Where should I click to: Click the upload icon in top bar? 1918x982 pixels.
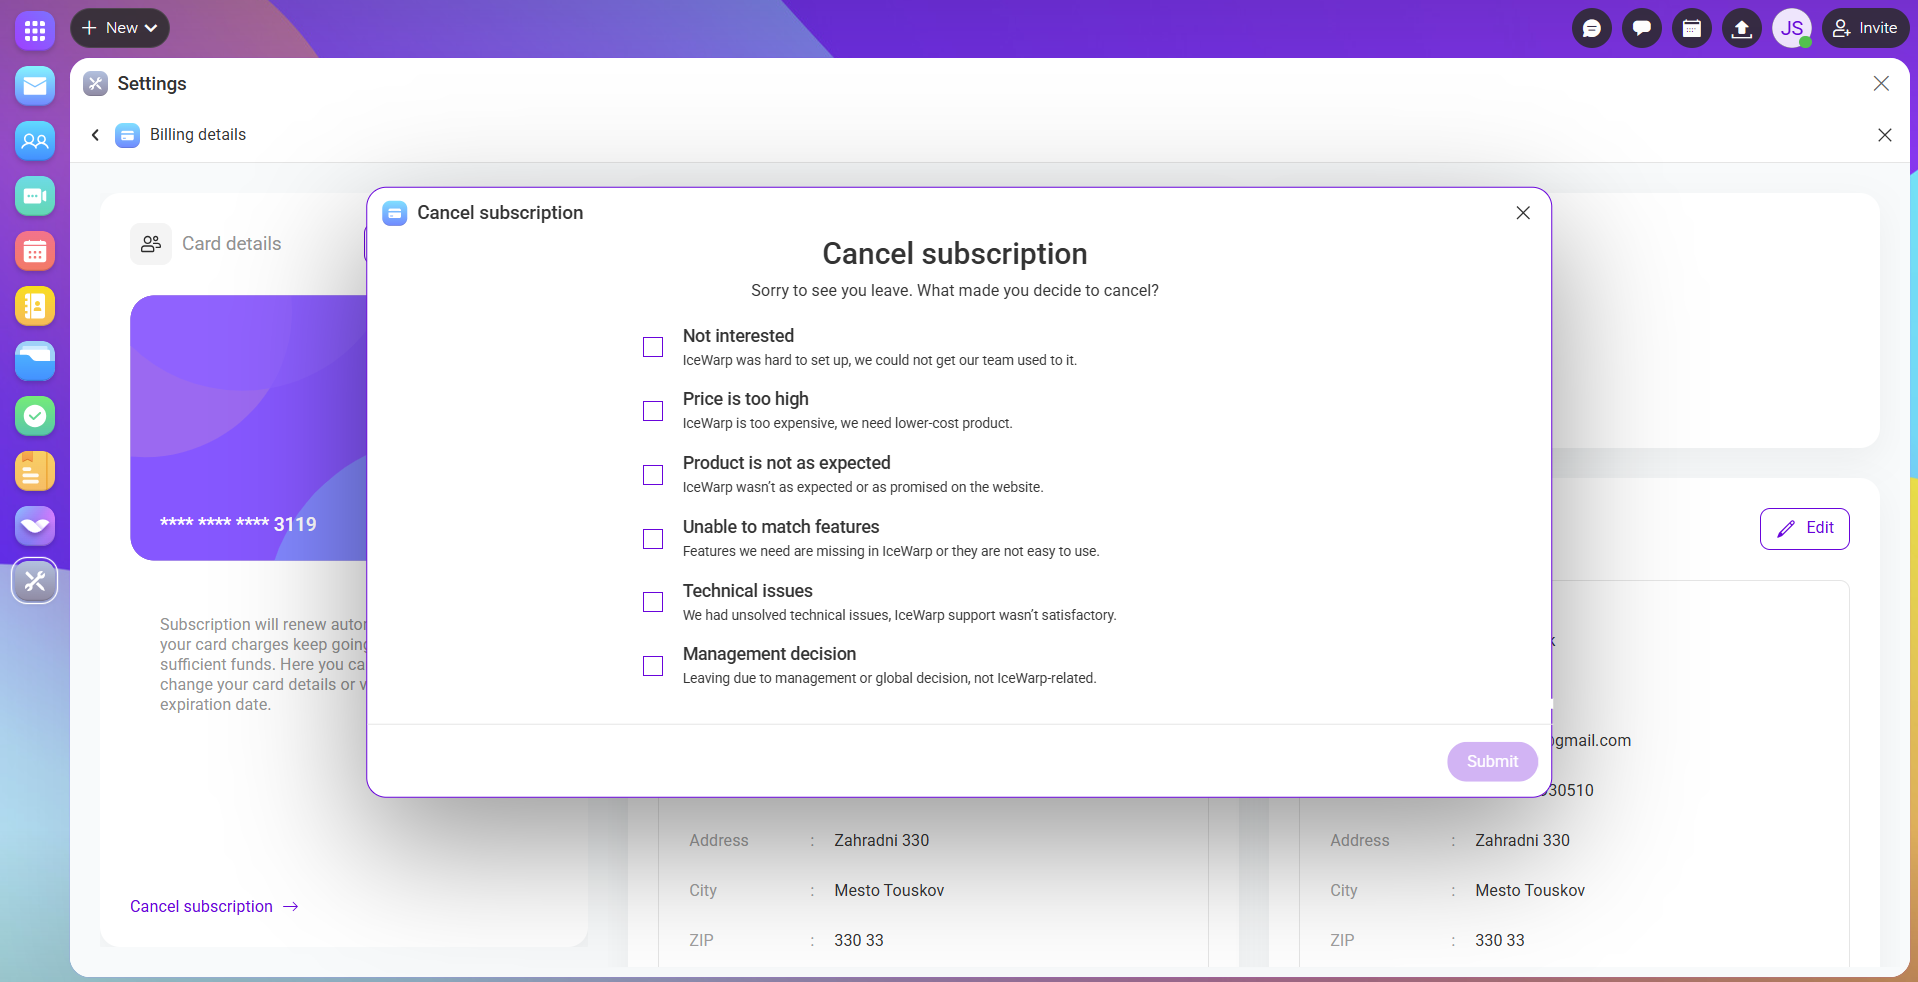pyautogui.click(x=1741, y=28)
